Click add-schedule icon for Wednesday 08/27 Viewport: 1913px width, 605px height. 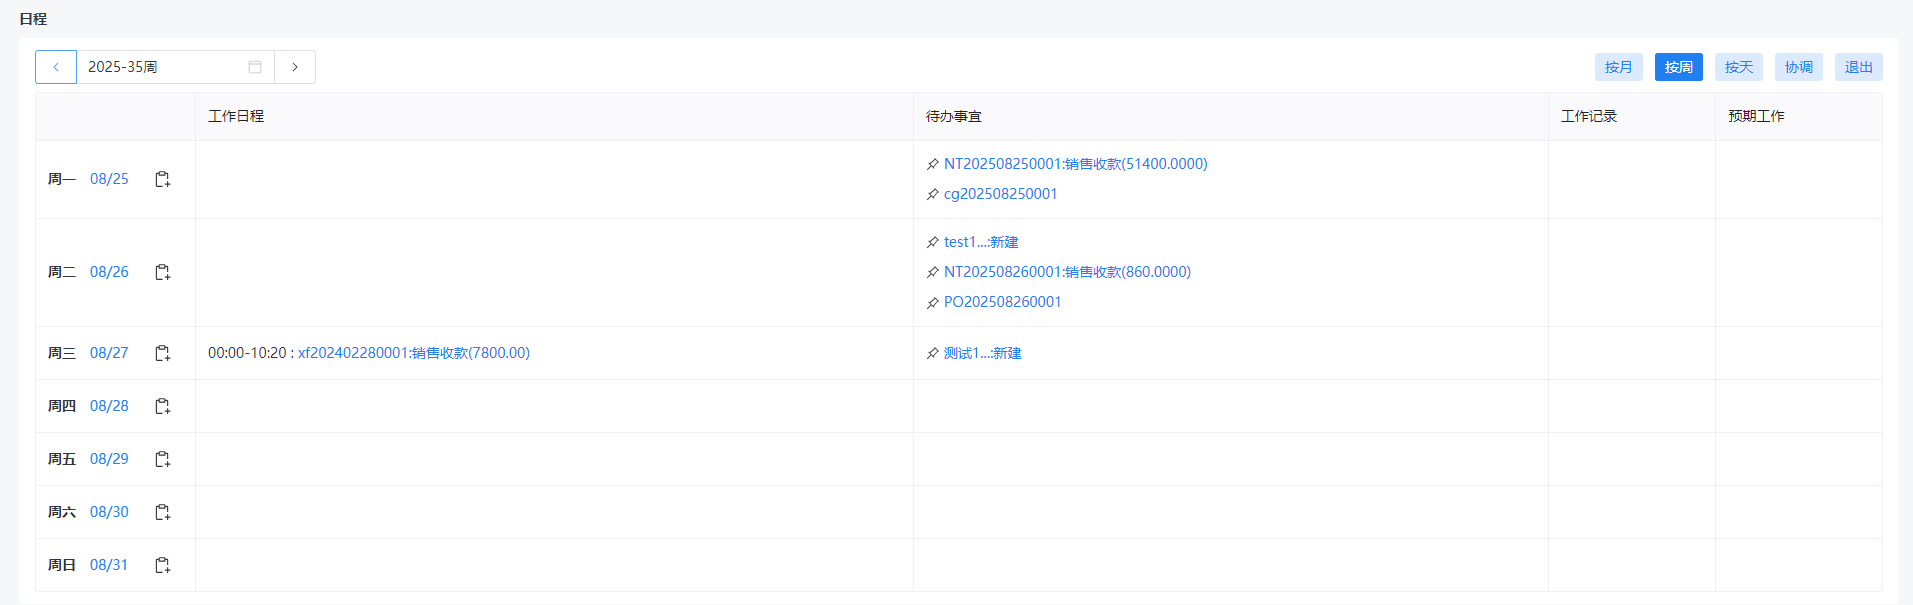(x=162, y=353)
